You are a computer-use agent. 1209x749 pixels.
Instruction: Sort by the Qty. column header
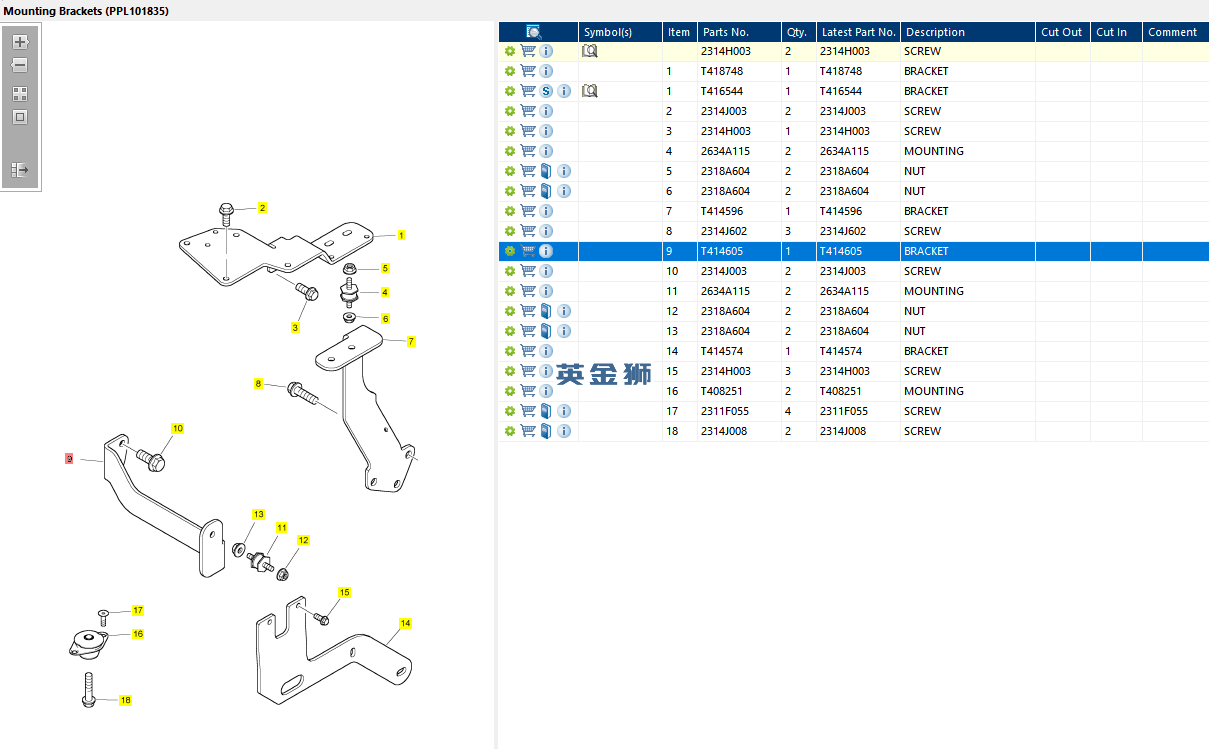tap(798, 32)
